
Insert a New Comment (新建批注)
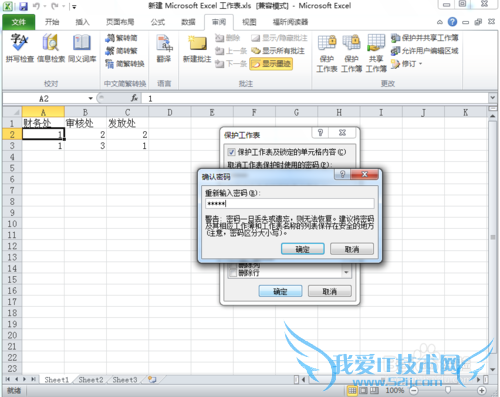click(x=197, y=49)
